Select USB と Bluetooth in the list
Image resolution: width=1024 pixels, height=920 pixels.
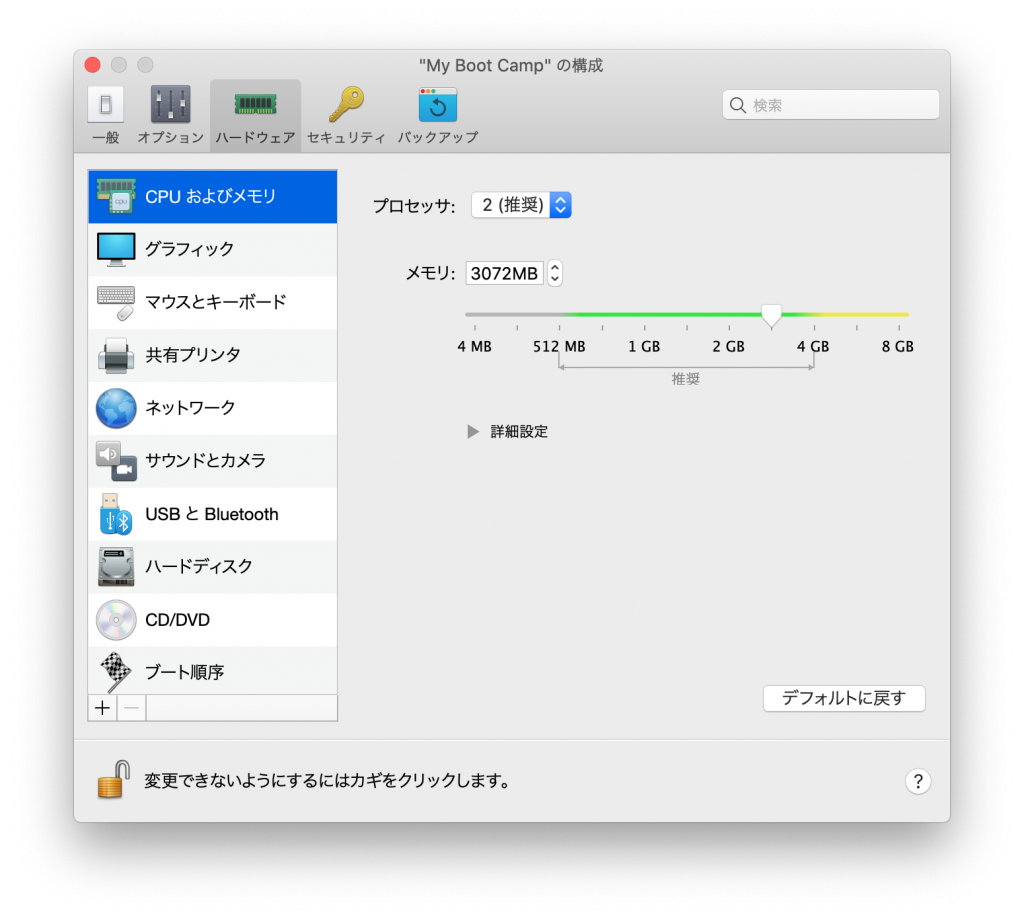click(x=213, y=514)
